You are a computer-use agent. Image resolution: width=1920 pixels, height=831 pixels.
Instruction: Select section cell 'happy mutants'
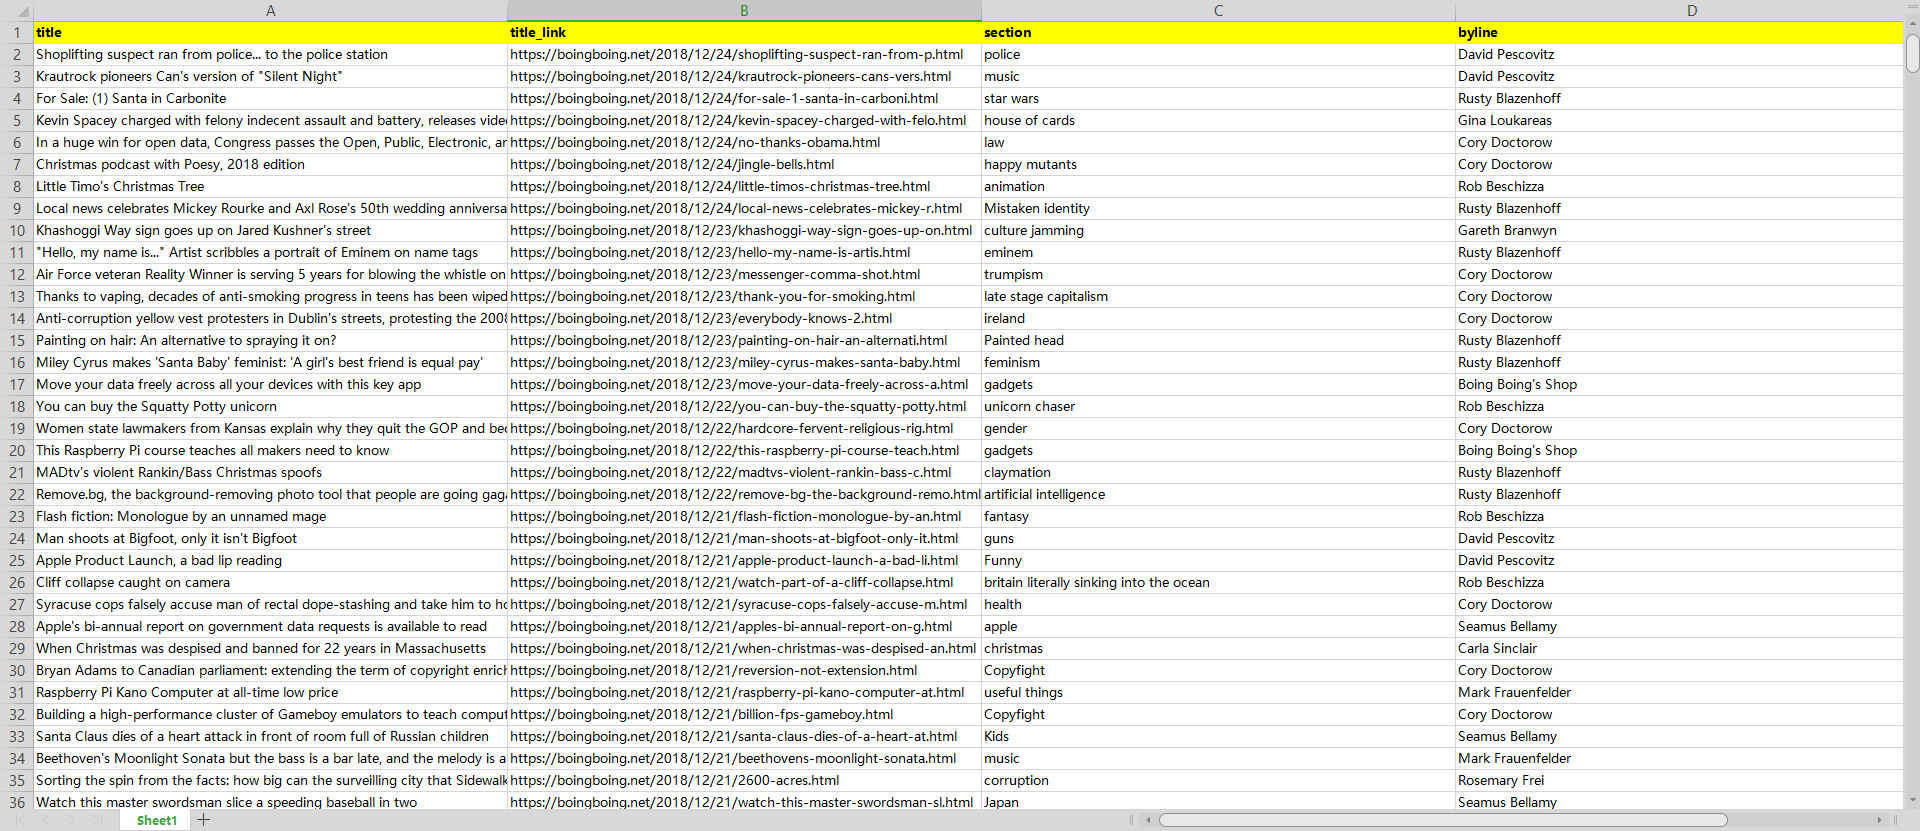[1218, 164]
